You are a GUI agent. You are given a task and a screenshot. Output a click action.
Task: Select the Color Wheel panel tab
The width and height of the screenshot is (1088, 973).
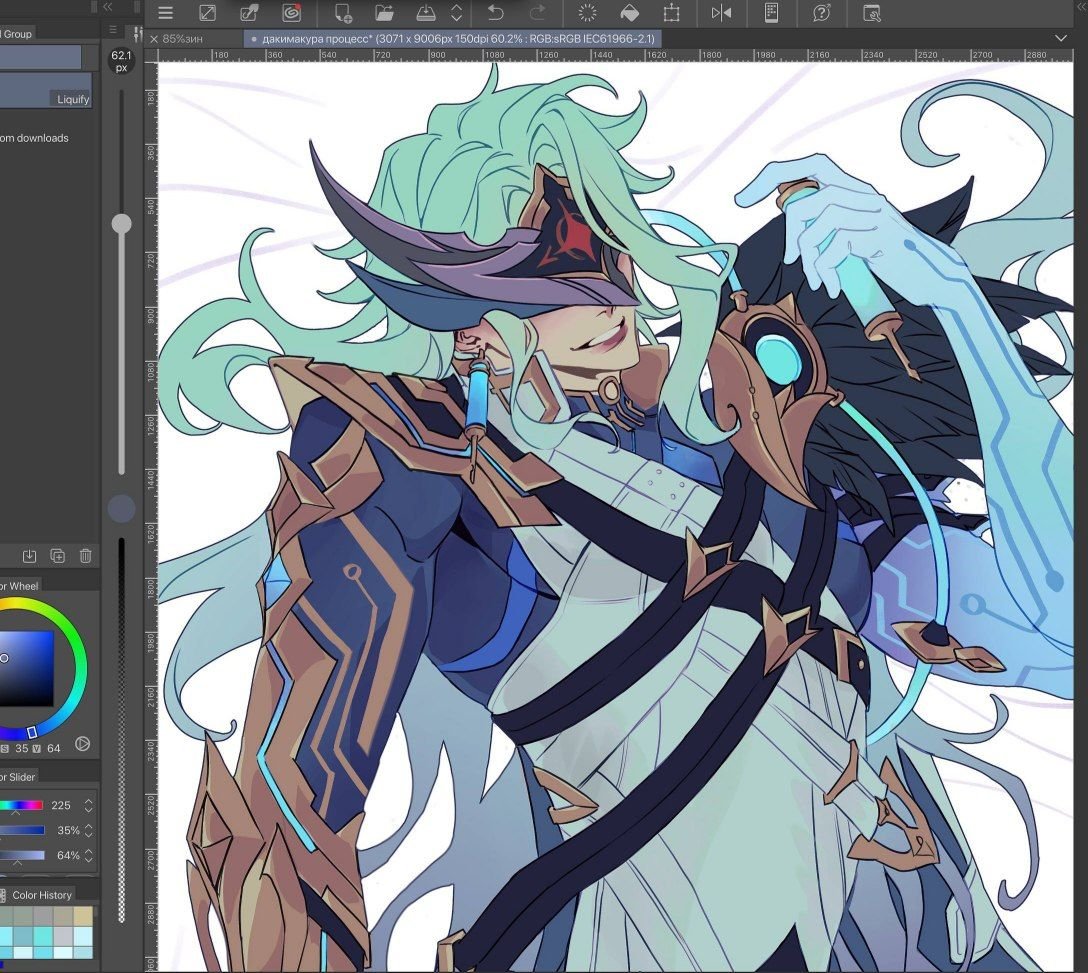pyautogui.click(x=19, y=586)
